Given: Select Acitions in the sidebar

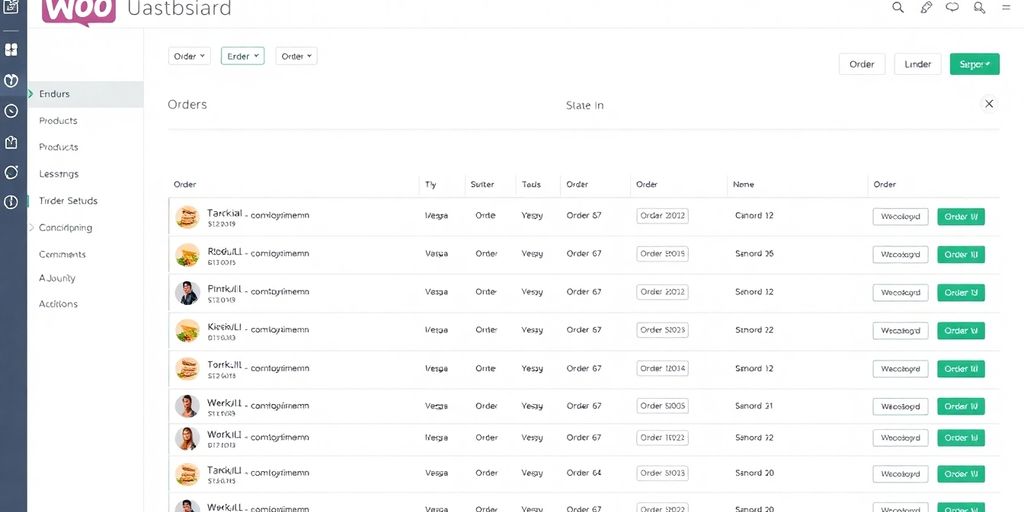Looking at the screenshot, I should 58,304.
